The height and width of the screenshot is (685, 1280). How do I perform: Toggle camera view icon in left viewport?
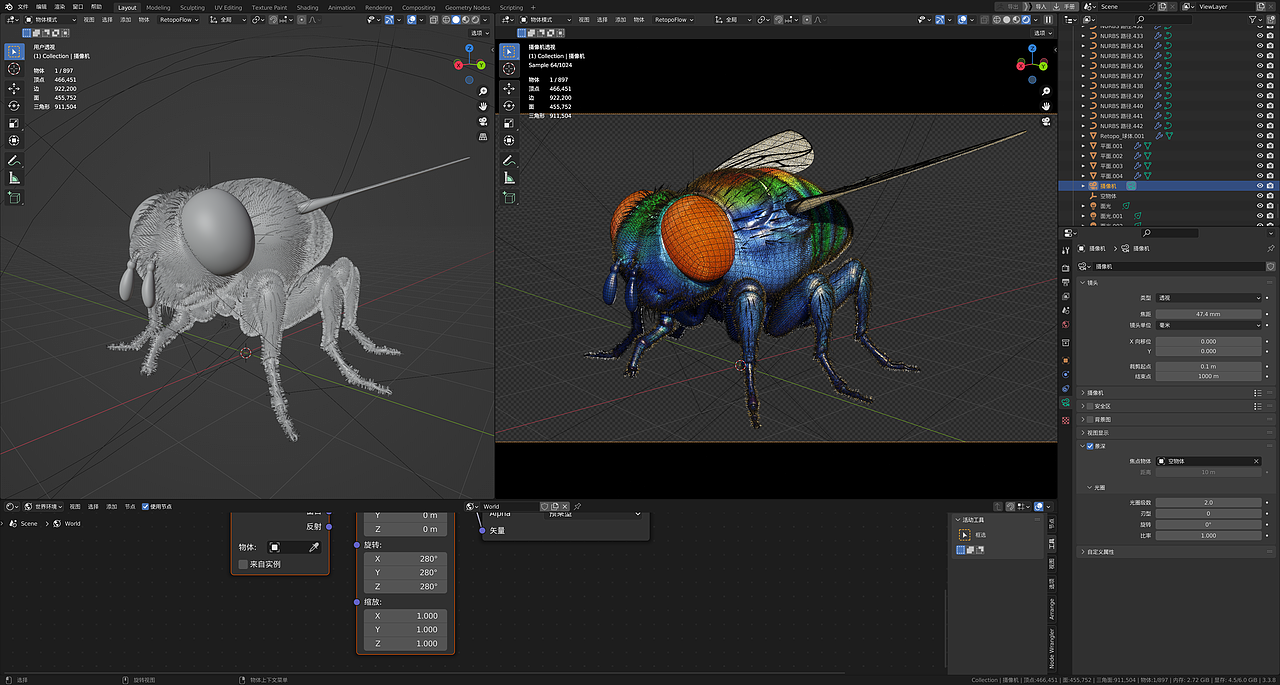tap(482, 121)
